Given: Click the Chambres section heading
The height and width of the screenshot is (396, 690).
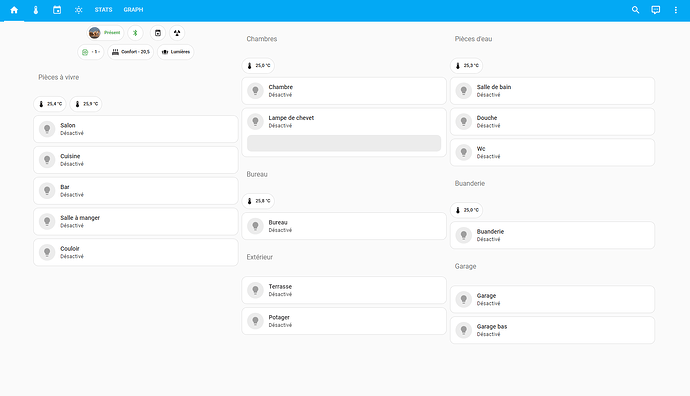Looking at the screenshot, I should 262,39.
